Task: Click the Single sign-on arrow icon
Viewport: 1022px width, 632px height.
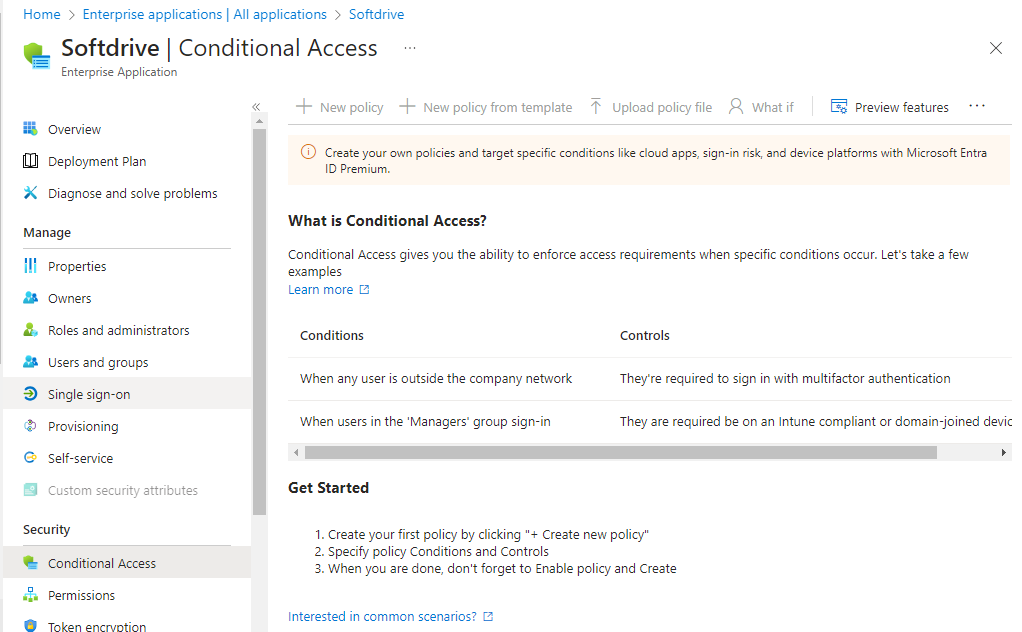Action: pos(30,393)
